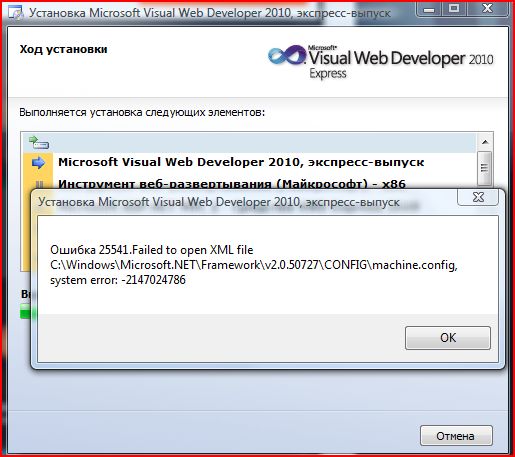Click the Visual Web Developer 2010 Express logo
Screen dimensions: 515x457
[380, 62]
